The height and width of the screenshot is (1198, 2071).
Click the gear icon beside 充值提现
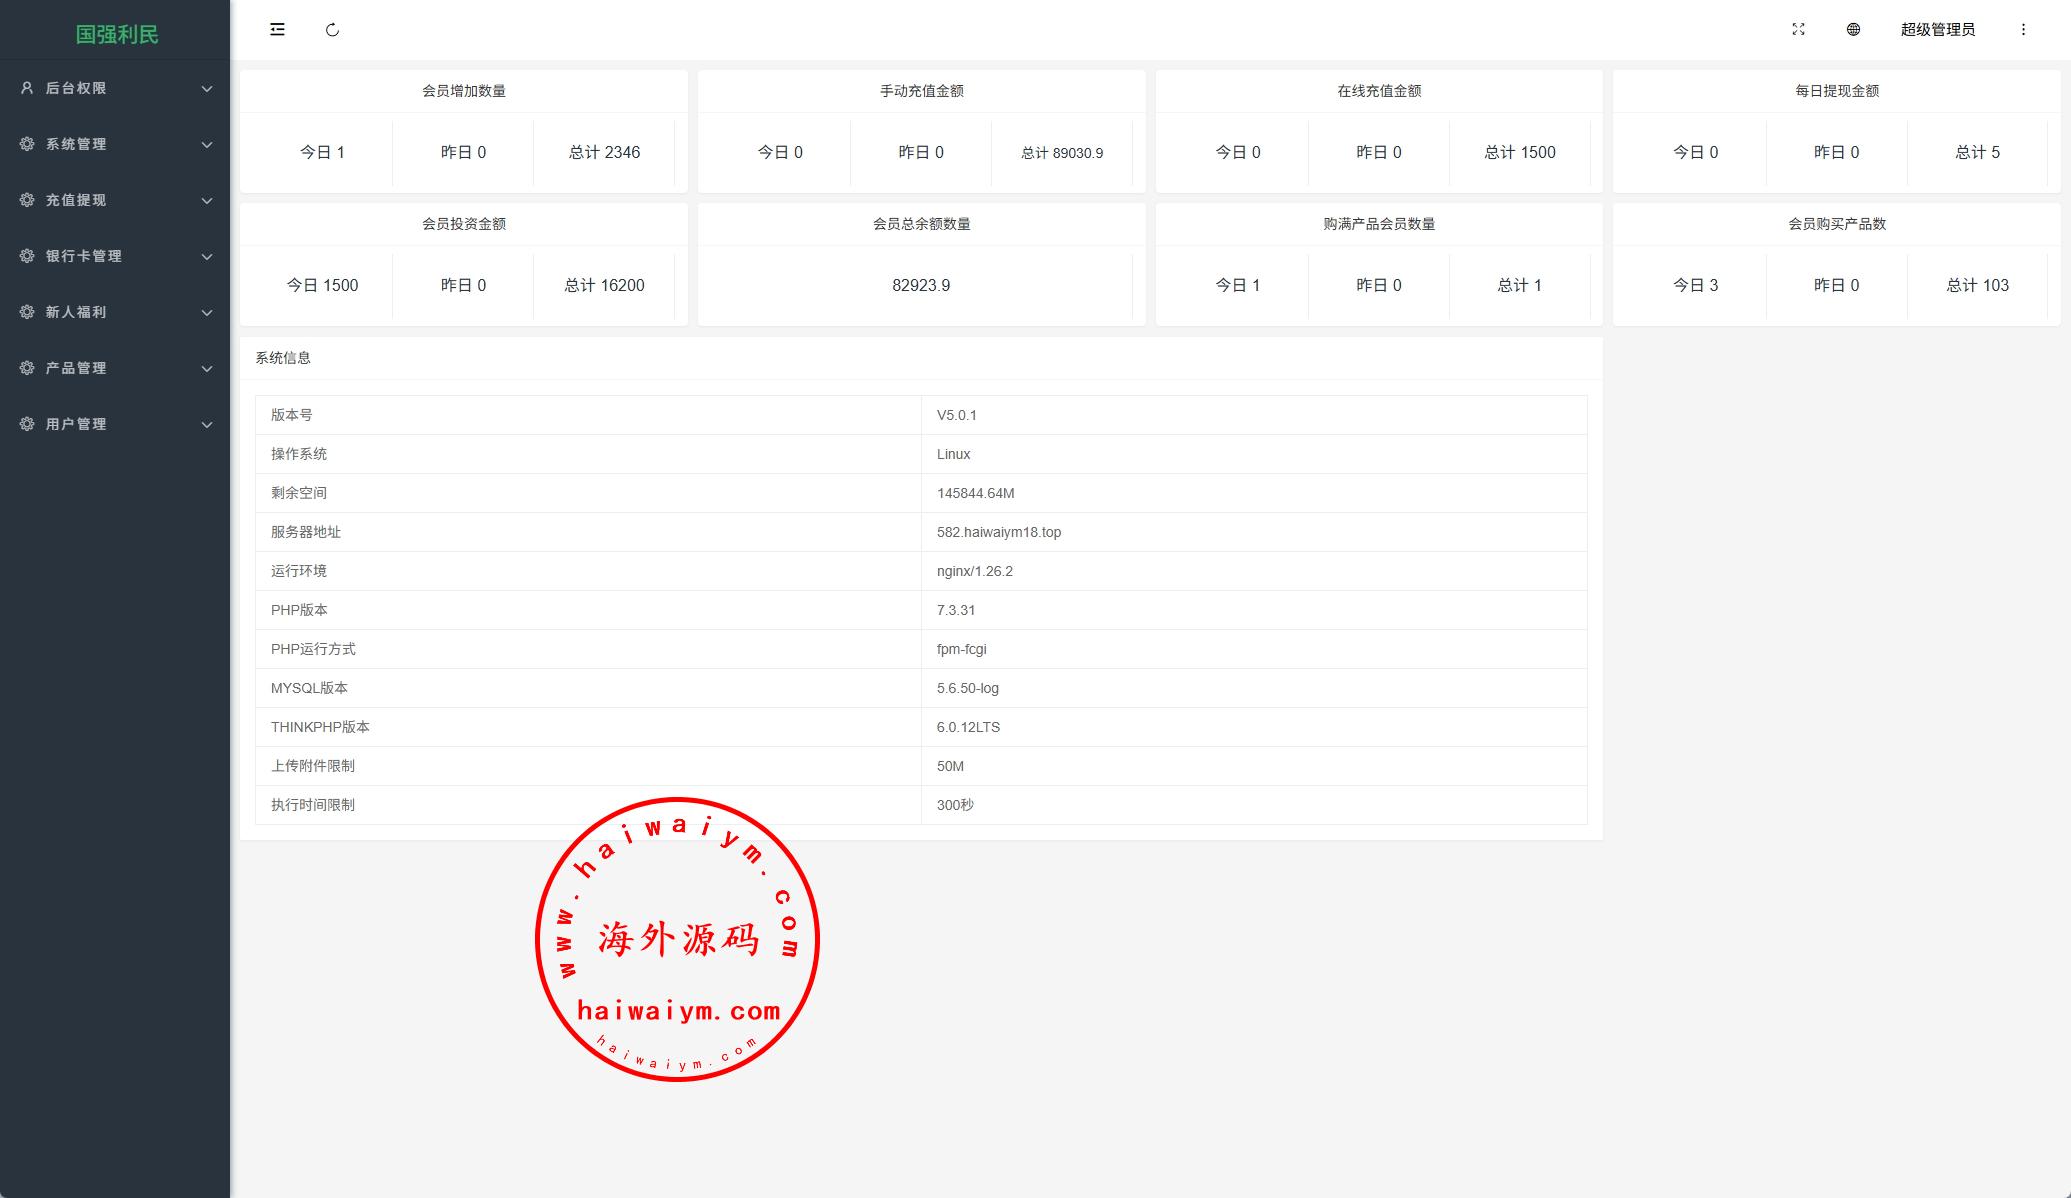click(x=27, y=200)
